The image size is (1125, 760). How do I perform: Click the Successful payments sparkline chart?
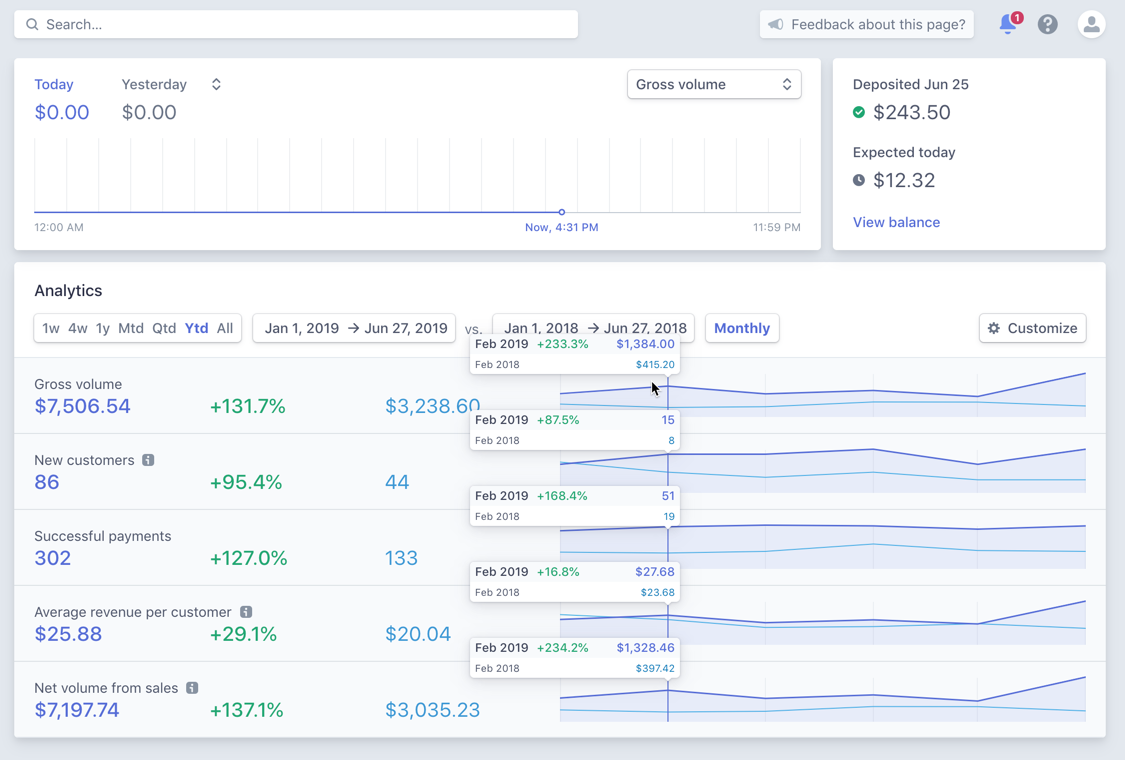[822, 547]
